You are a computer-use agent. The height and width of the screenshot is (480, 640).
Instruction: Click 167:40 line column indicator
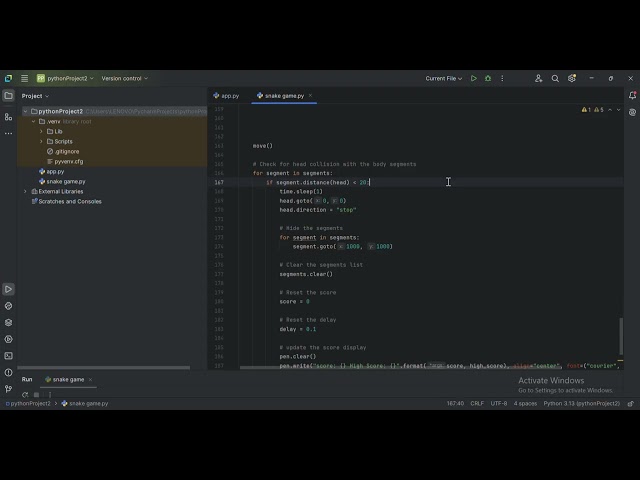(x=455, y=404)
